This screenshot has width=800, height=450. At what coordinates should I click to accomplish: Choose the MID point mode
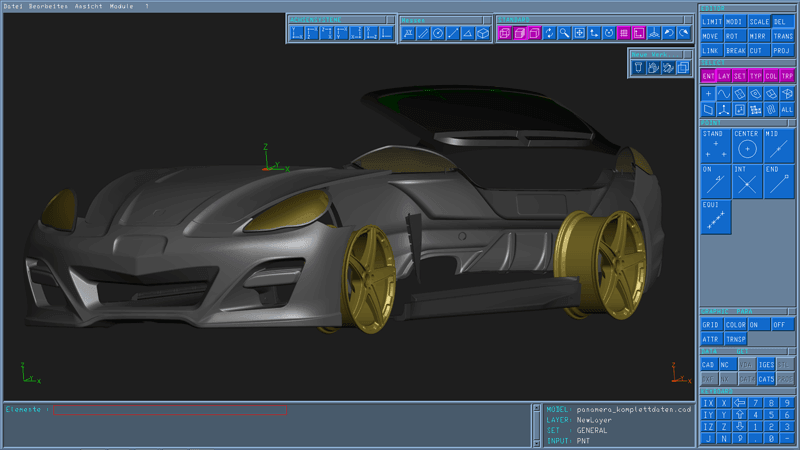coord(779,146)
